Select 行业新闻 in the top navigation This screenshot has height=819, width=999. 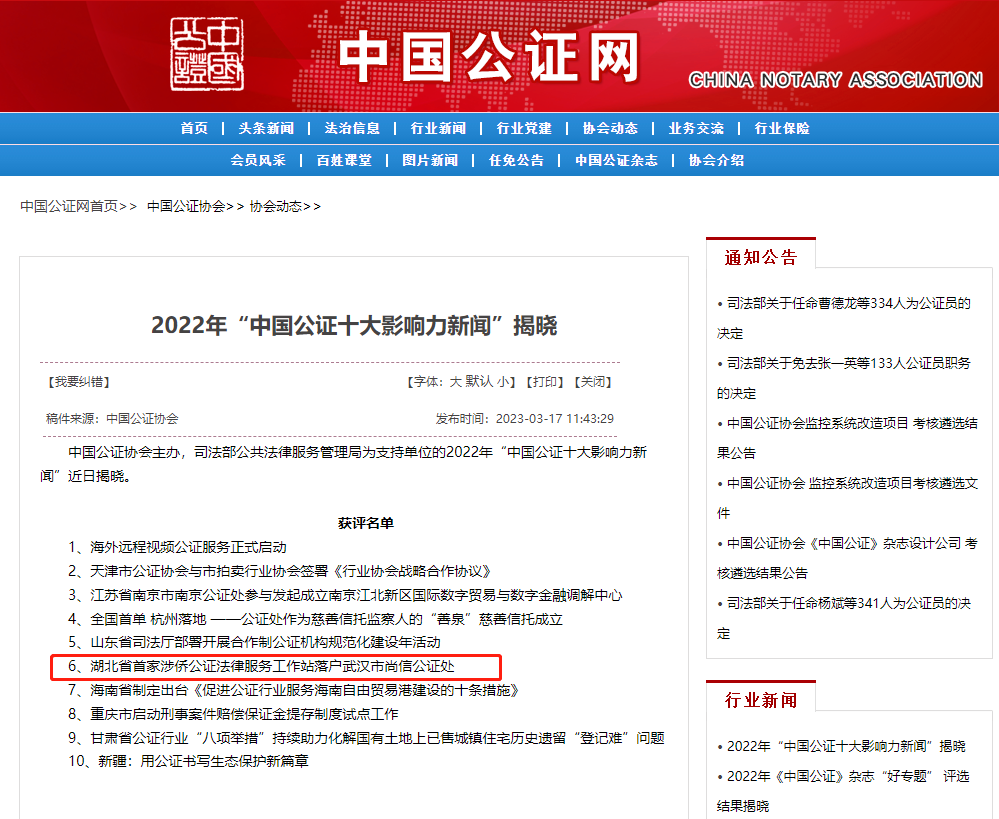coord(438,128)
